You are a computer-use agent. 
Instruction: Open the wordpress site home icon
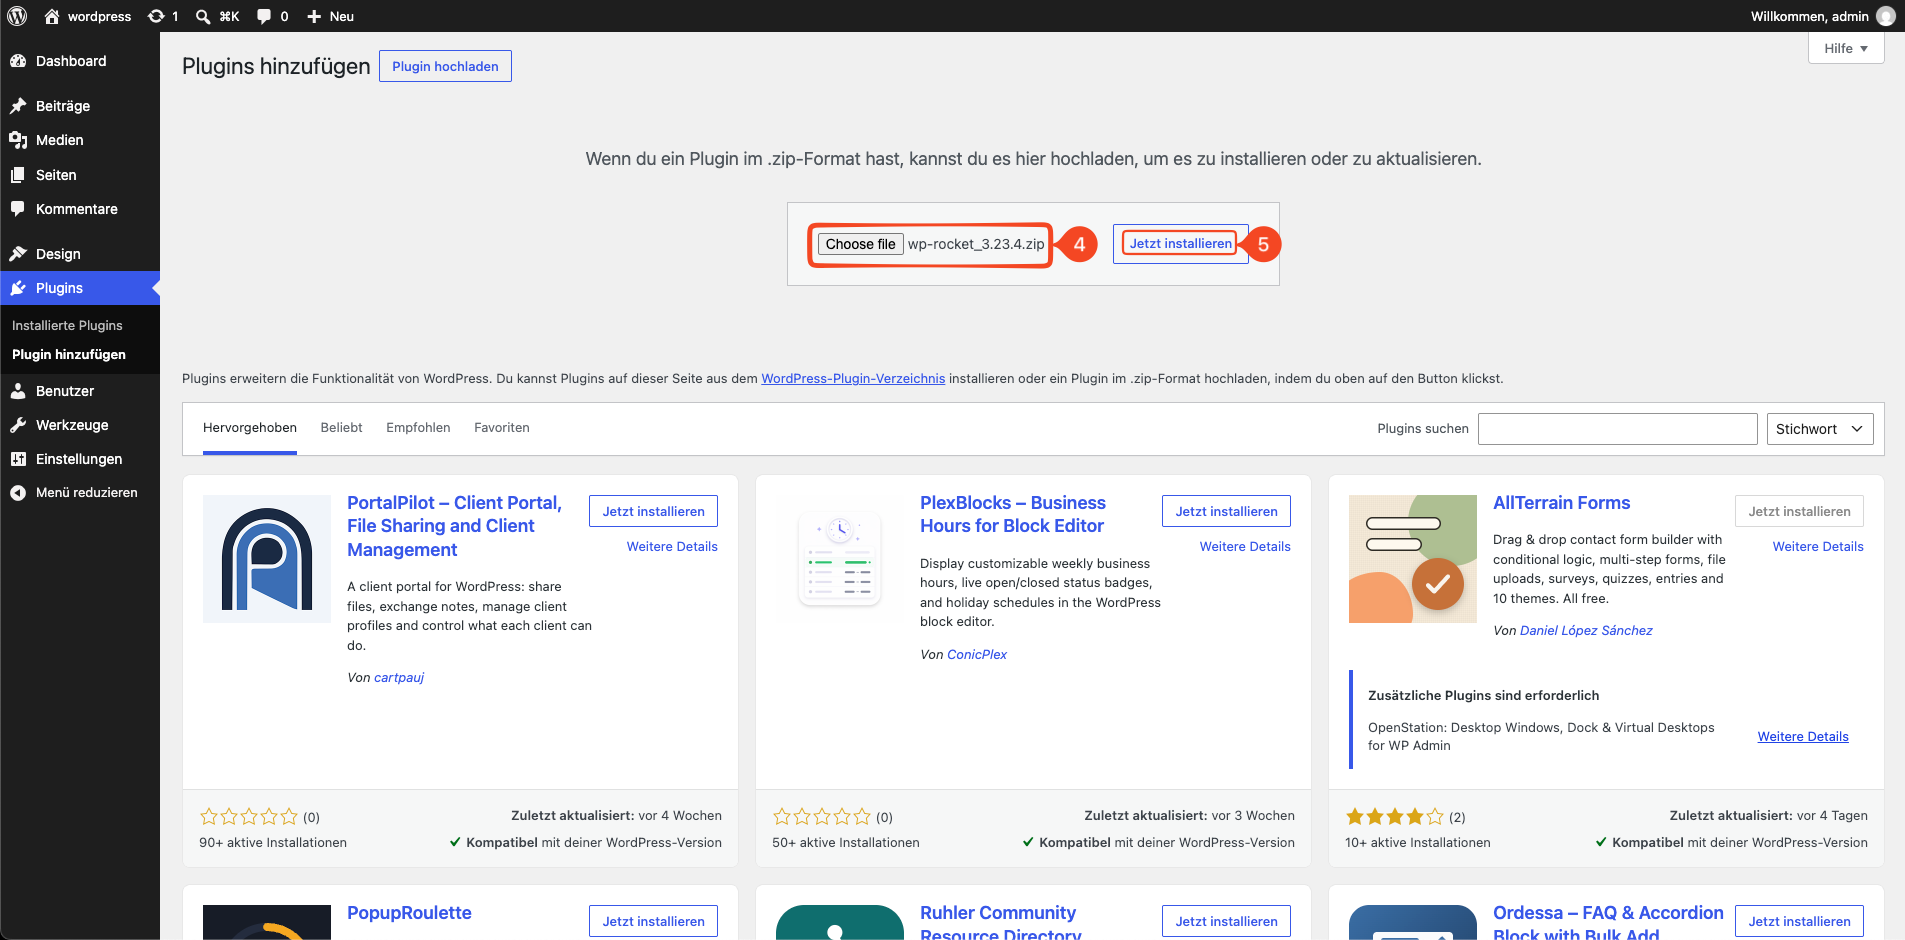pyautogui.click(x=52, y=16)
